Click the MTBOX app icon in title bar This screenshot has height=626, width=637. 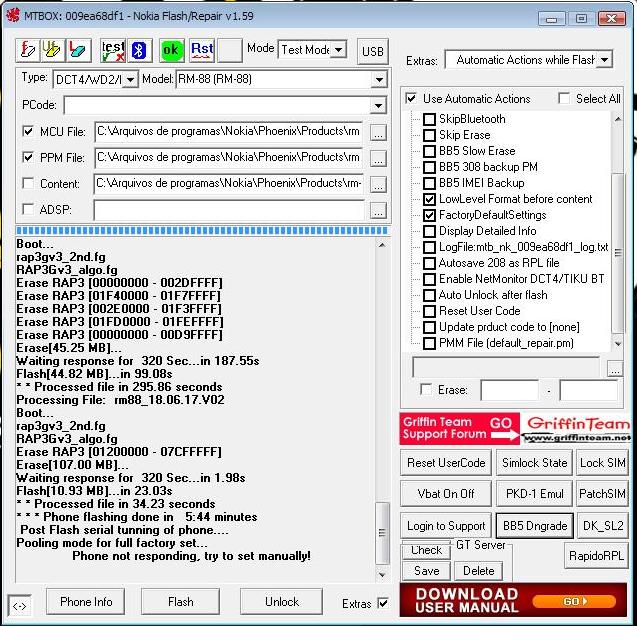[x=13, y=15]
